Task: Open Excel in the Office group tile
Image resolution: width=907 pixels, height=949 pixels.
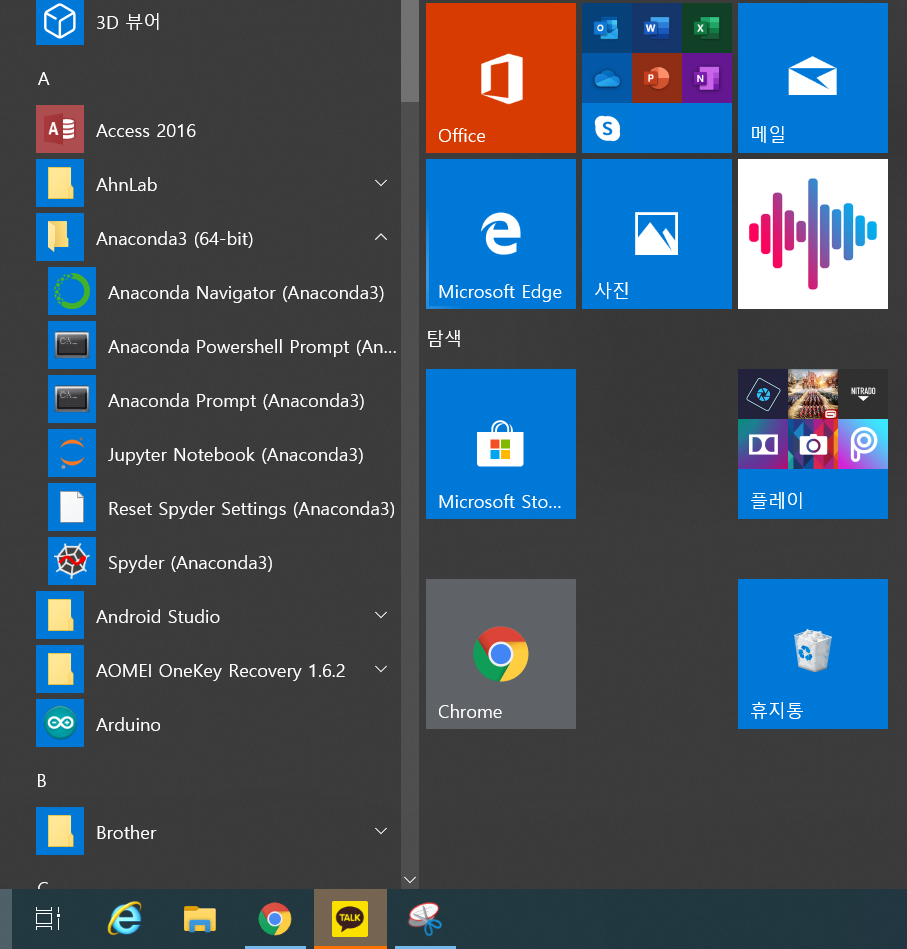Action: (x=707, y=28)
